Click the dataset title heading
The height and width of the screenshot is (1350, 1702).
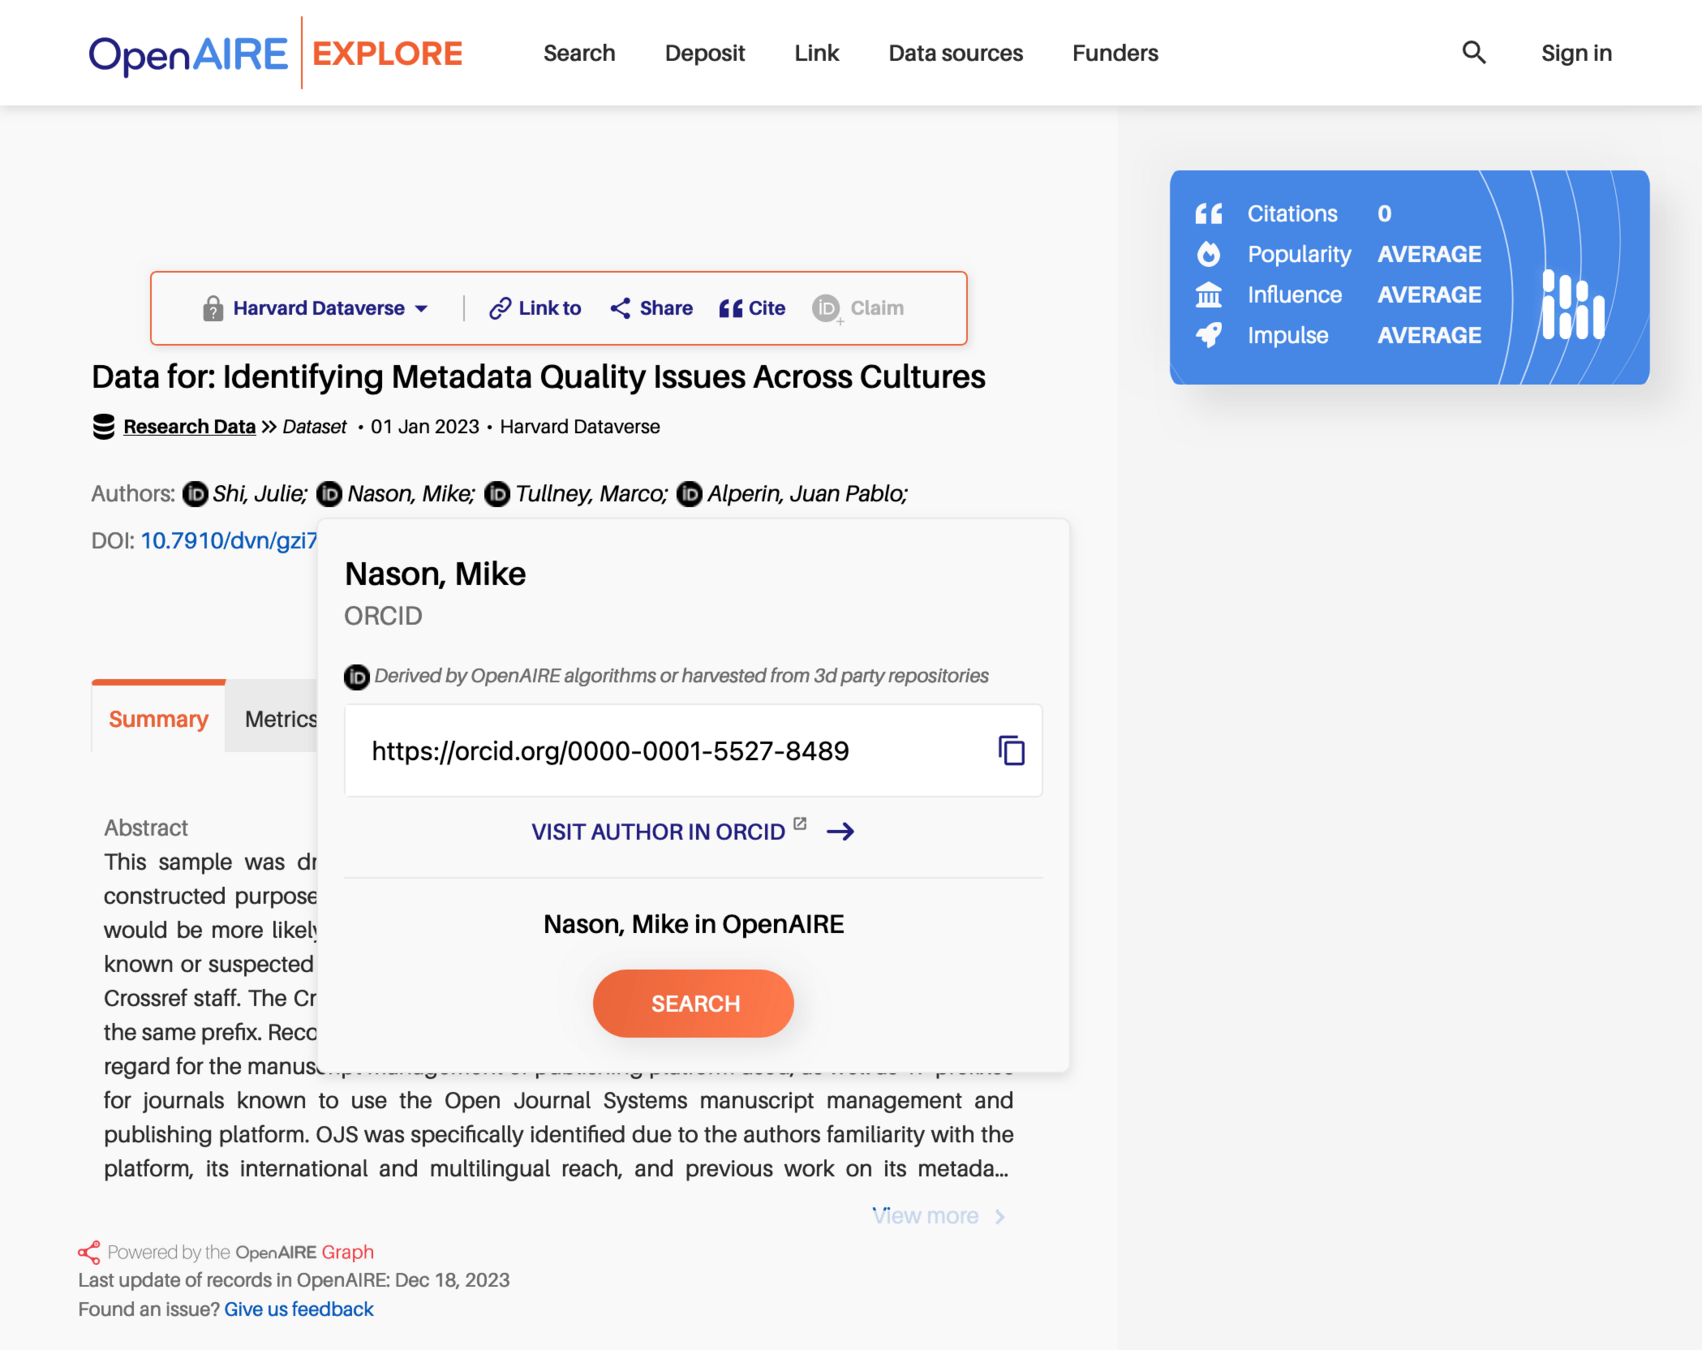(x=538, y=377)
